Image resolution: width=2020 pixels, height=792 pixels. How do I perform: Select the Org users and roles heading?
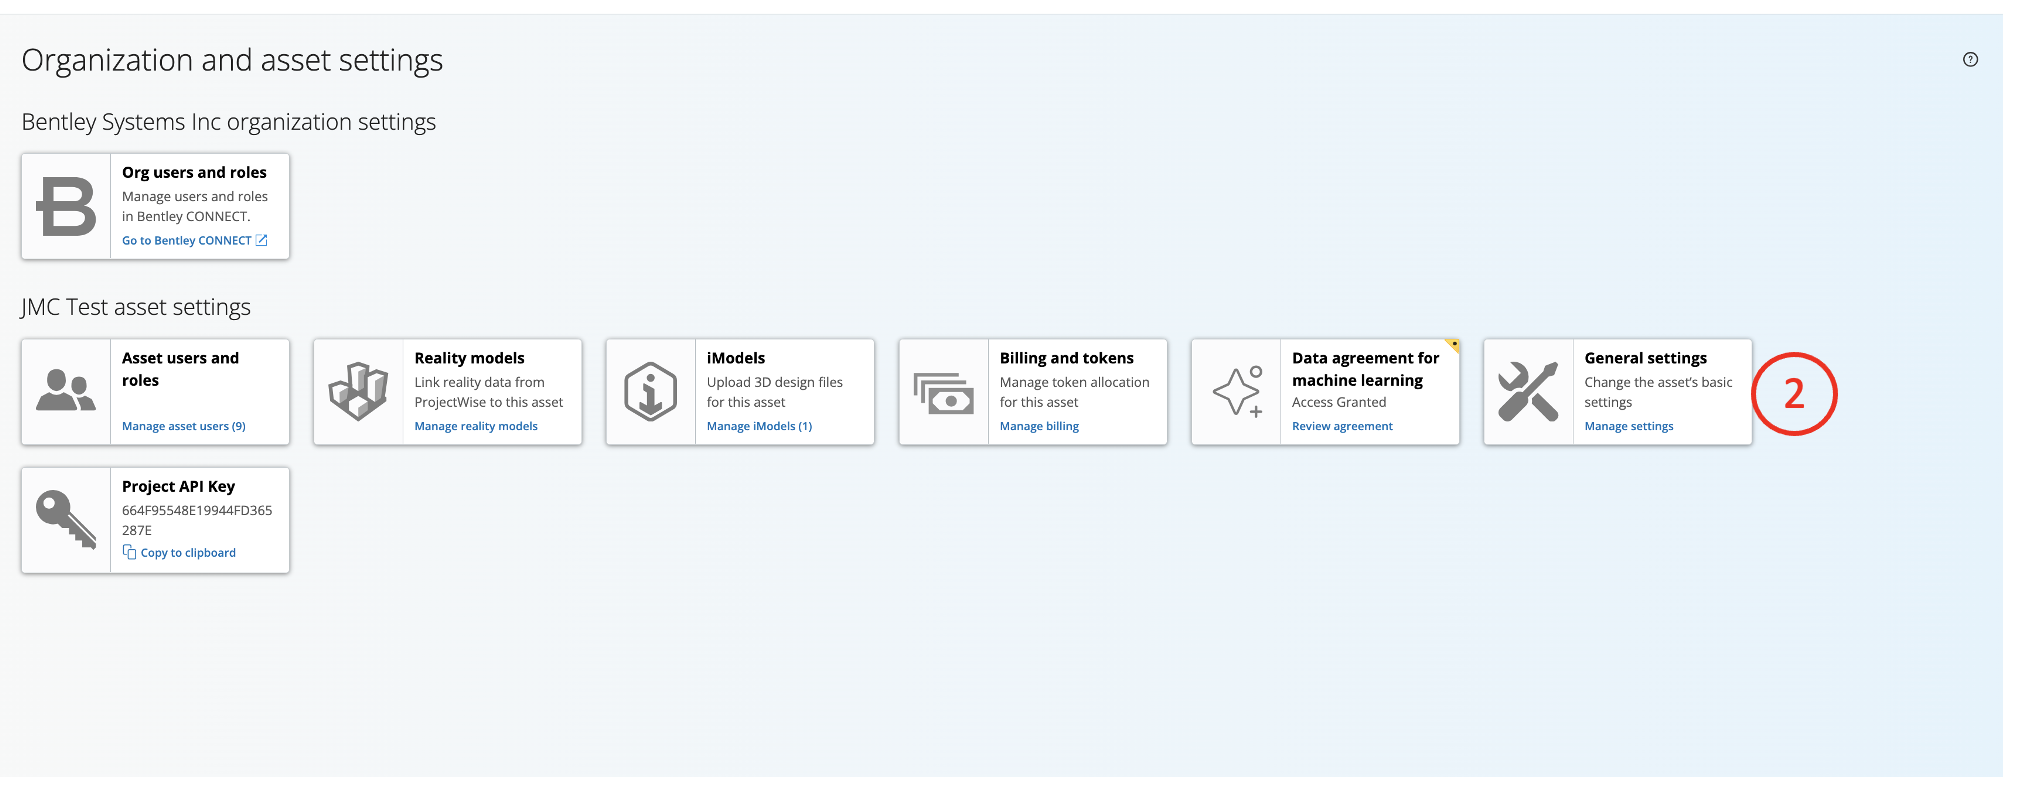click(x=194, y=172)
